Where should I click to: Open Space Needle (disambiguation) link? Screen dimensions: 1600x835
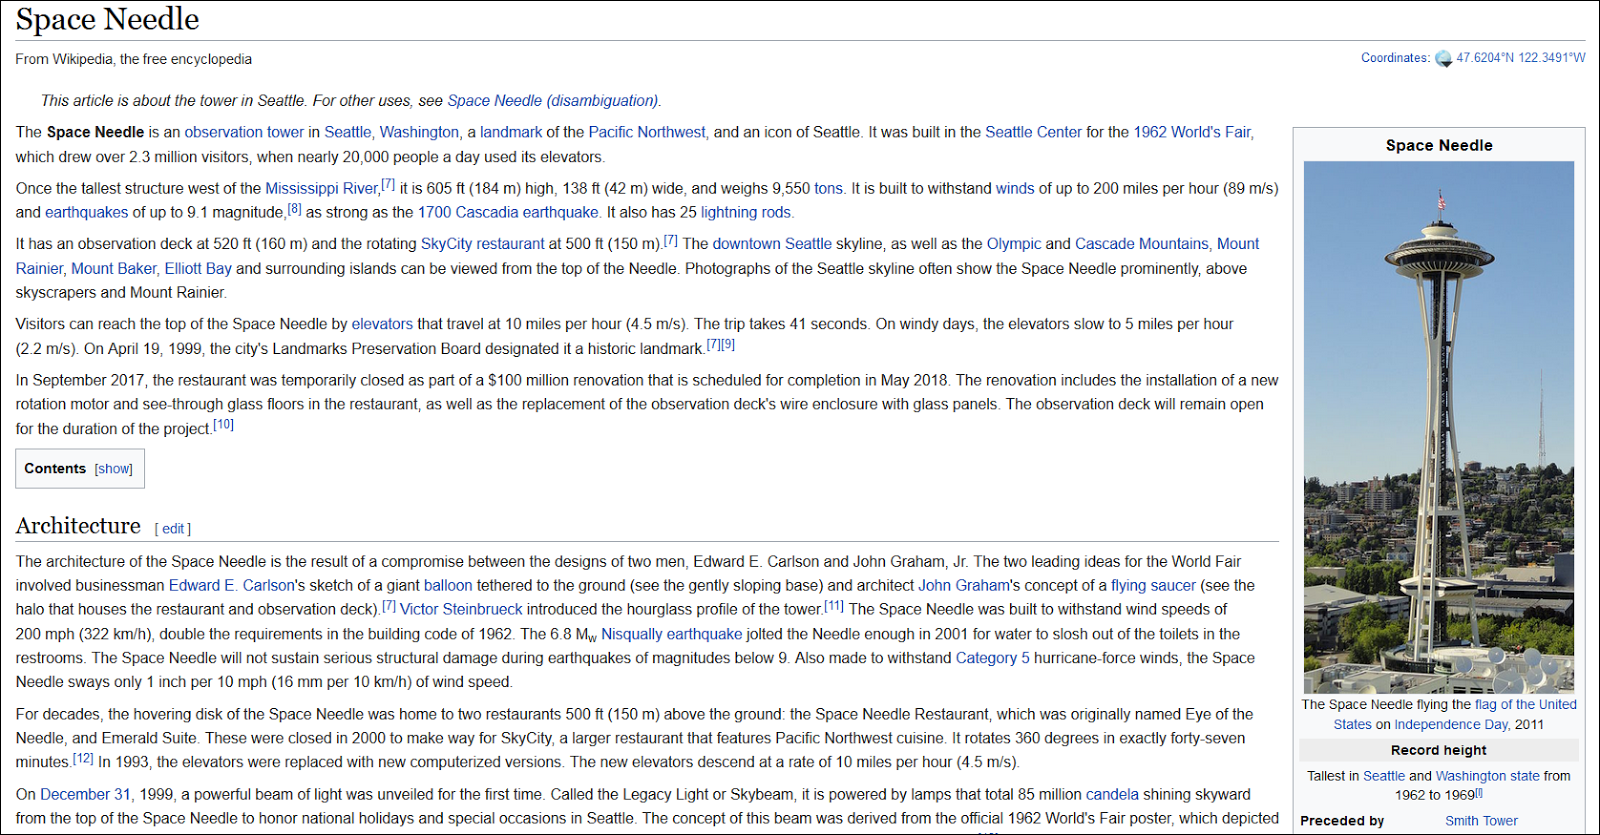point(552,101)
